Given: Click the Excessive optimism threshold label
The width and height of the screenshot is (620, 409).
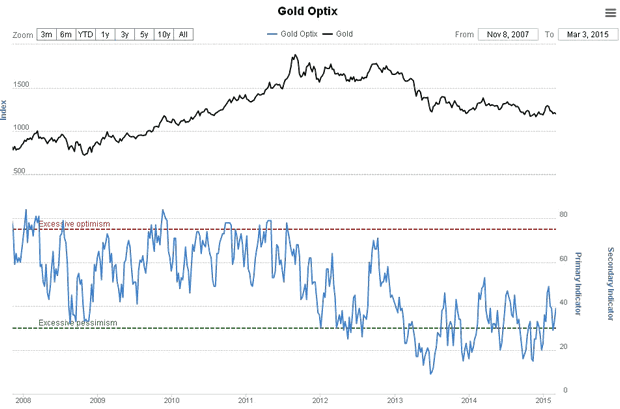Looking at the screenshot, I should tap(74, 224).
